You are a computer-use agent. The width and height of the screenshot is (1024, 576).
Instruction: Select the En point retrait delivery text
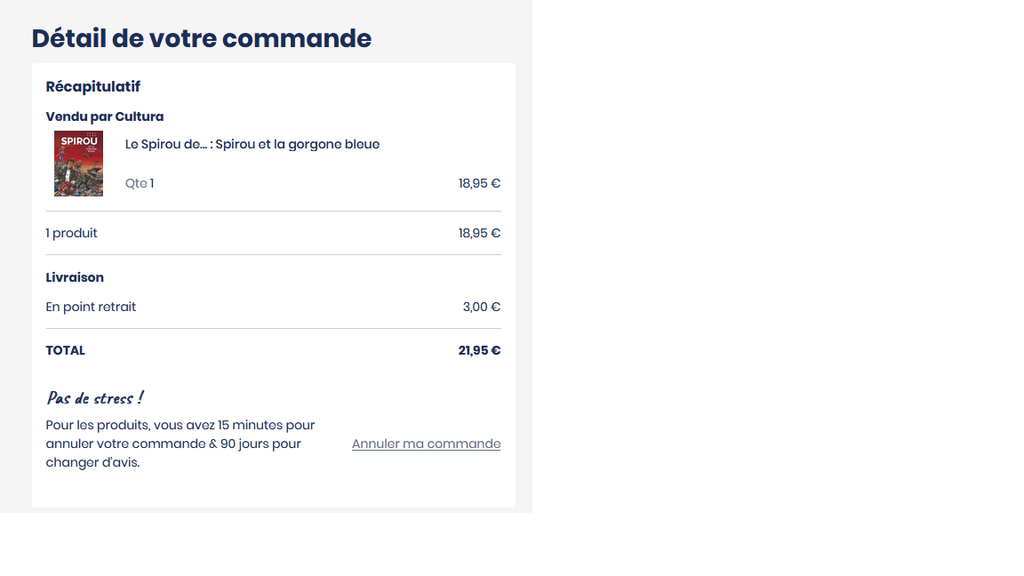[91, 307]
